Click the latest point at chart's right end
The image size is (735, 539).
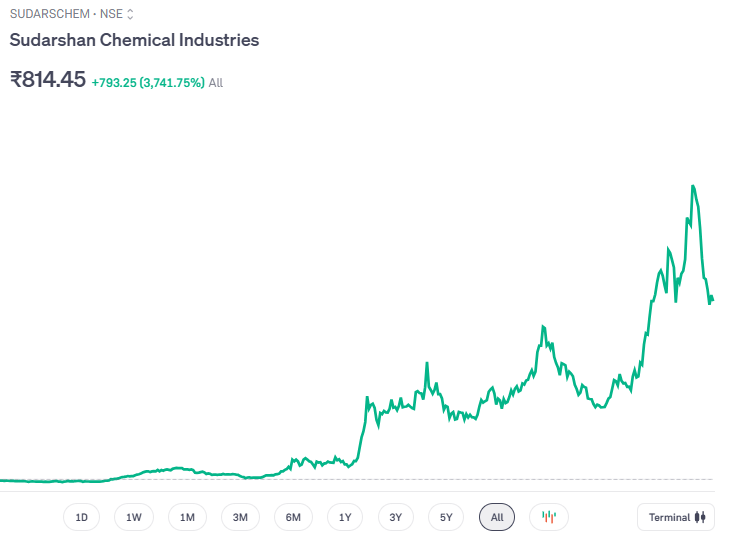[x=712, y=299]
